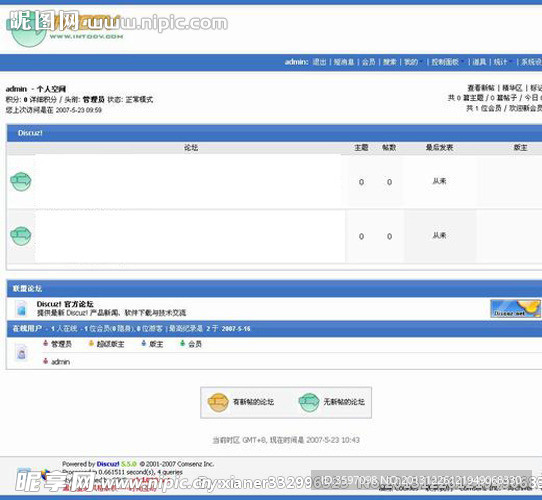Click the green 无新帖的论坛 icon

(309, 402)
